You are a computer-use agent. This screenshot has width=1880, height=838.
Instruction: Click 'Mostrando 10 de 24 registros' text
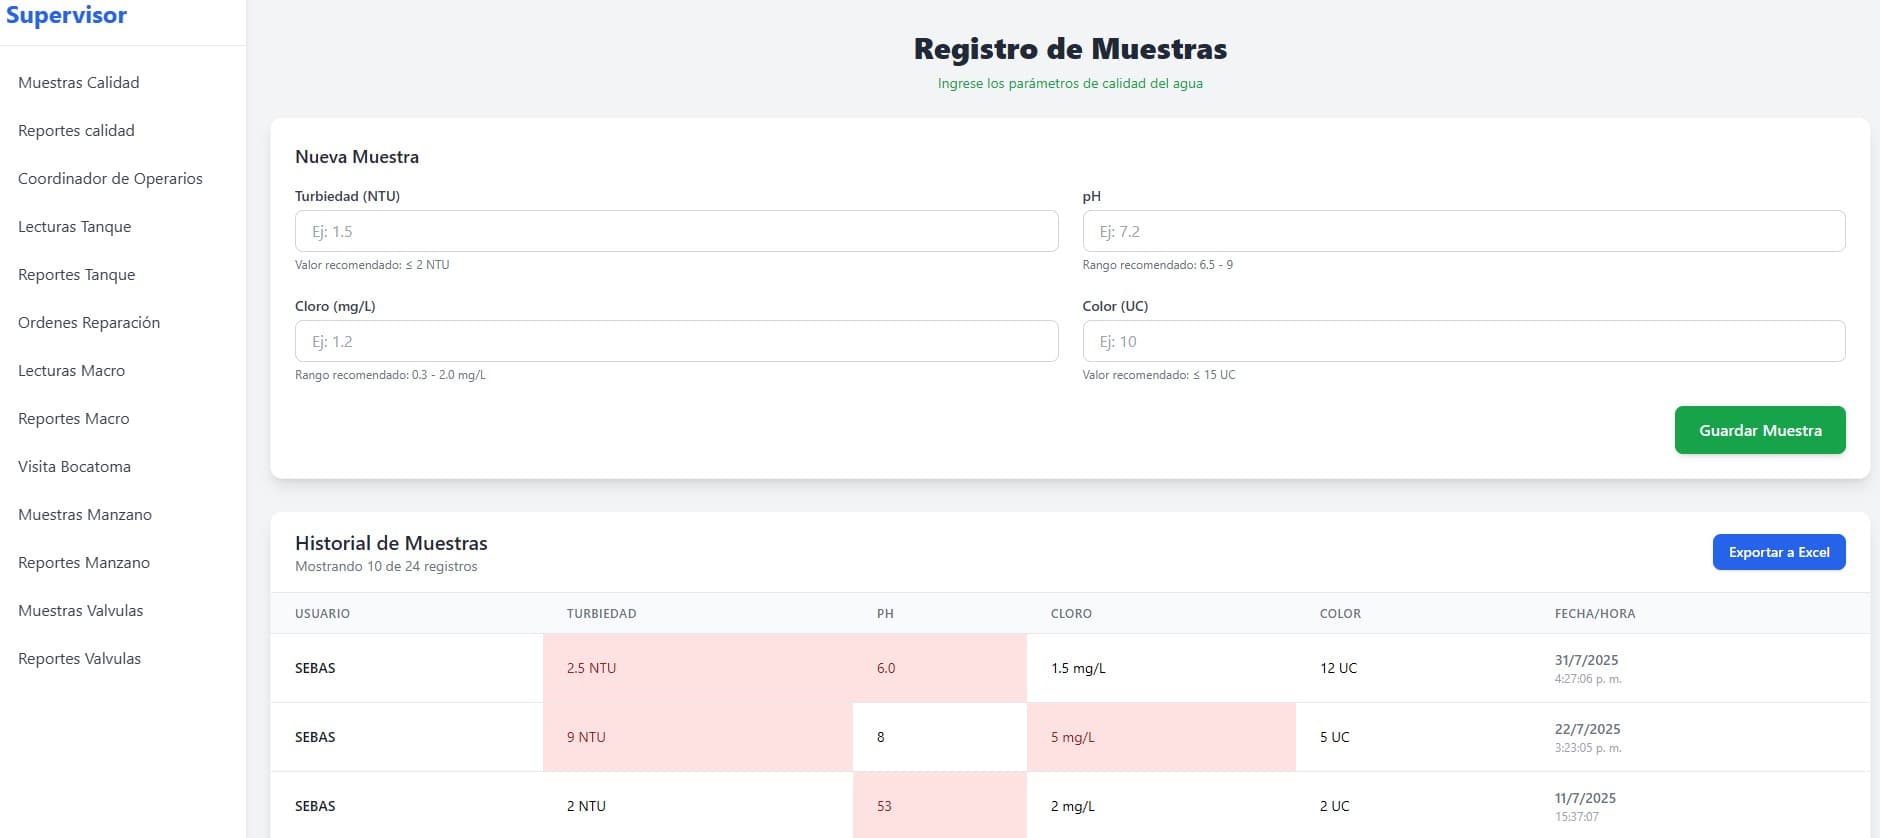coord(386,566)
